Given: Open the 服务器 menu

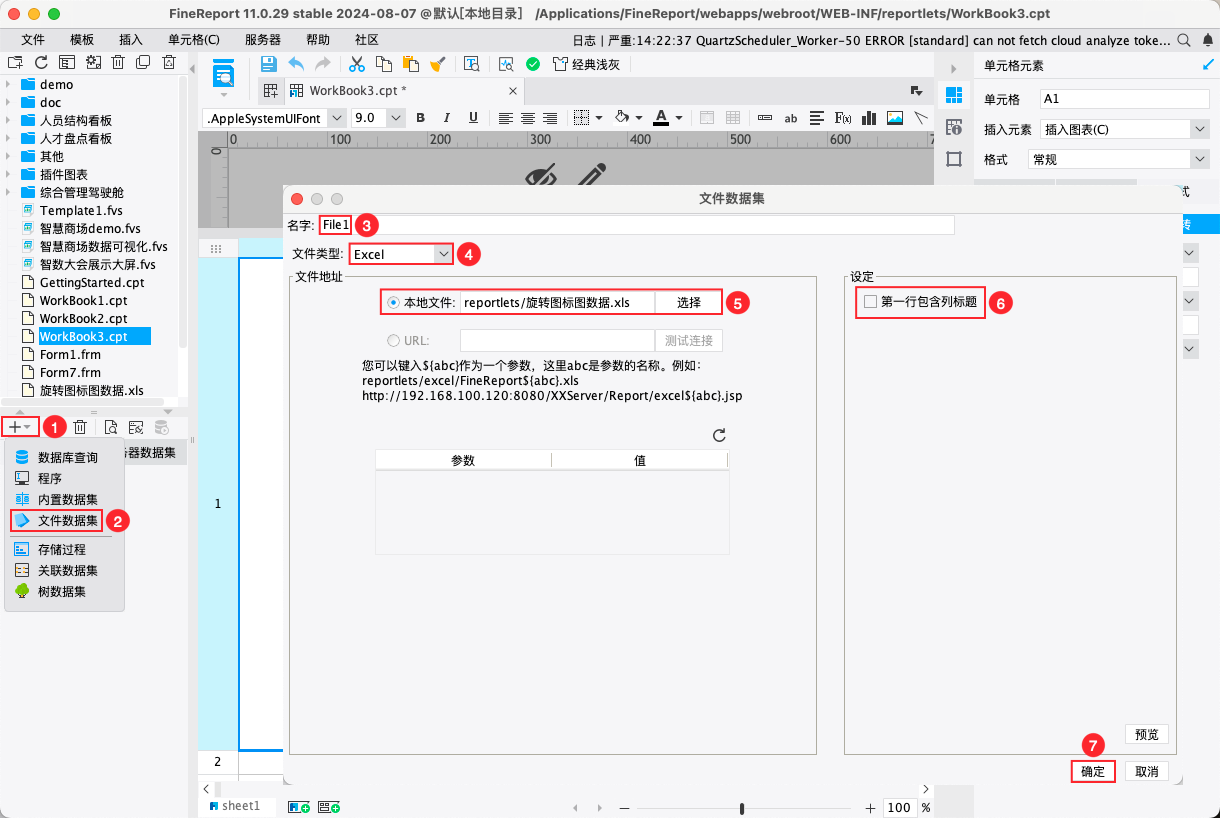Looking at the screenshot, I should (x=263, y=40).
